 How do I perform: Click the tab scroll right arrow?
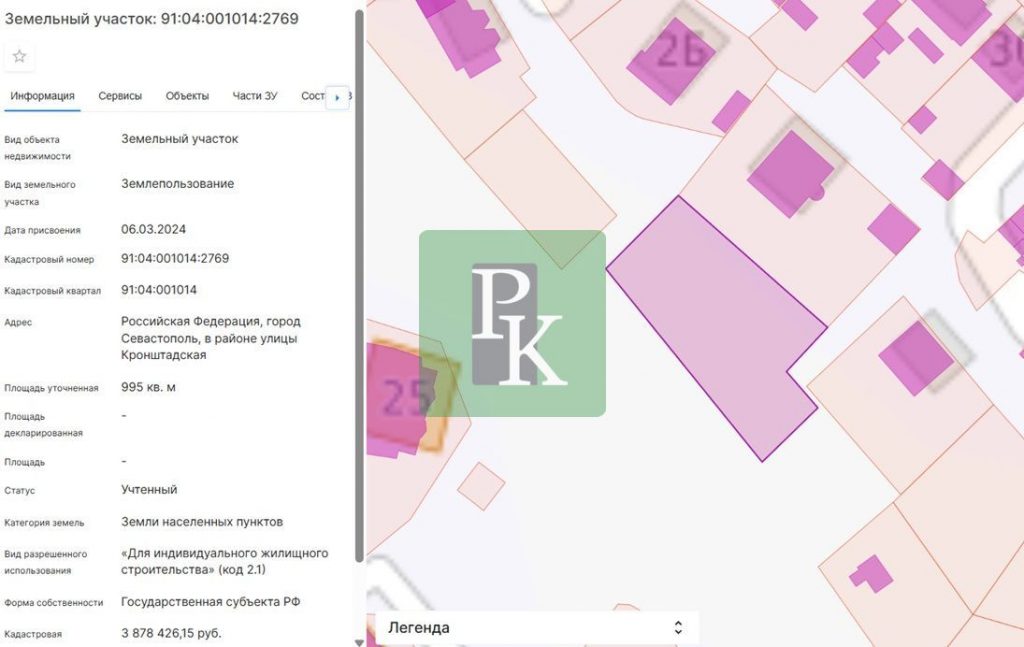[337, 97]
